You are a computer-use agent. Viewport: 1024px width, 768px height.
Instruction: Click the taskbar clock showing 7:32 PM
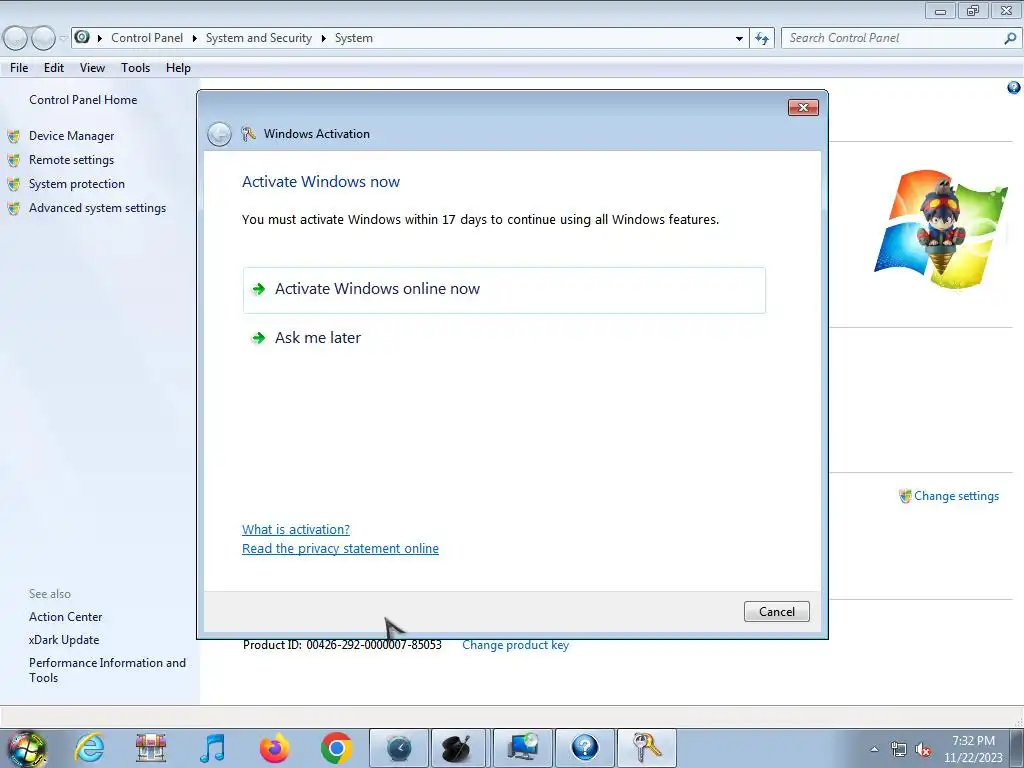973,749
